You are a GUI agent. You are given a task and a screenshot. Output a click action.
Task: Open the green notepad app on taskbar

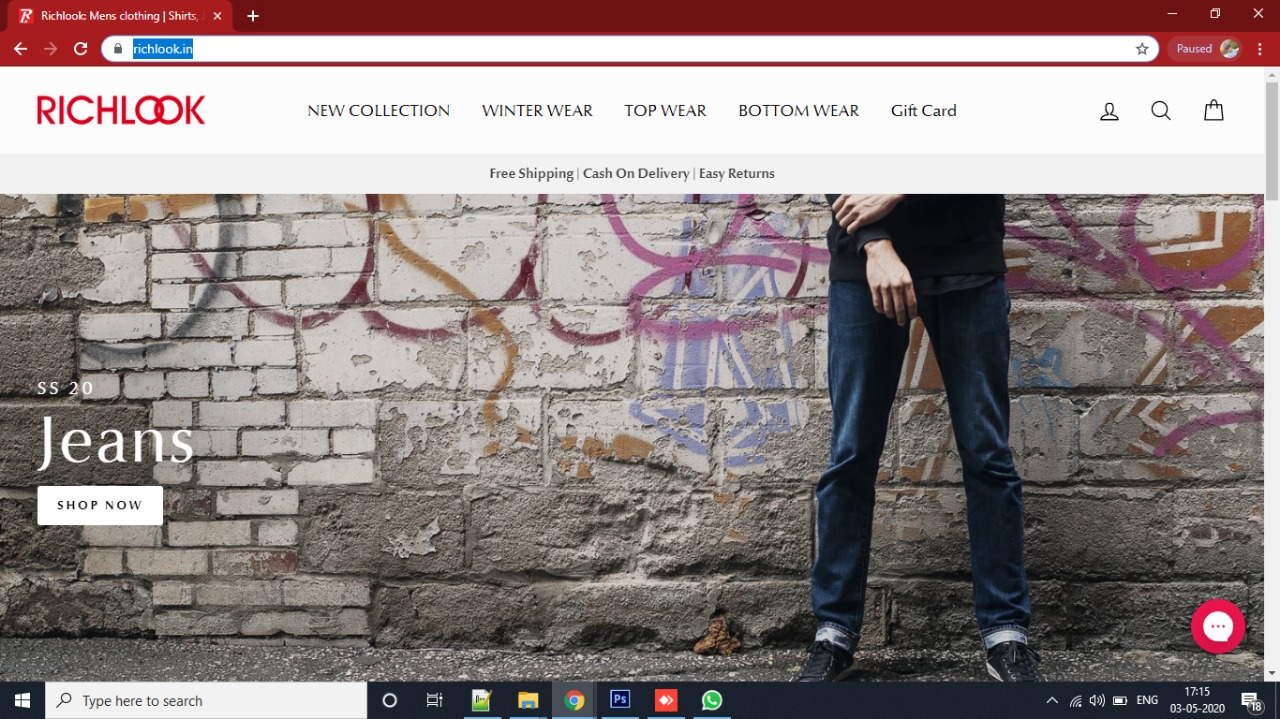482,700
